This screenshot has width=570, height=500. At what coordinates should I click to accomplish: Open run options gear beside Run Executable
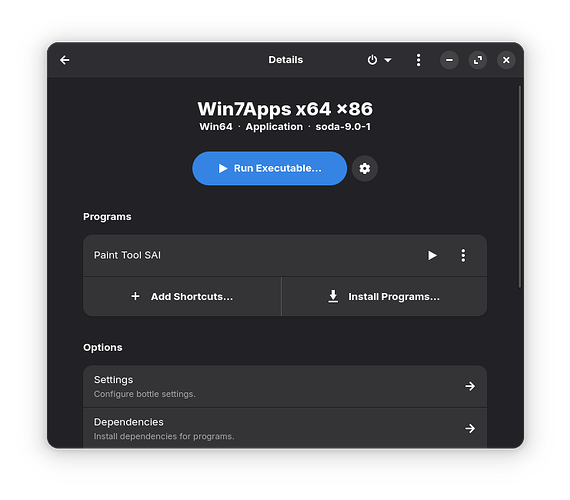[365, 168]
